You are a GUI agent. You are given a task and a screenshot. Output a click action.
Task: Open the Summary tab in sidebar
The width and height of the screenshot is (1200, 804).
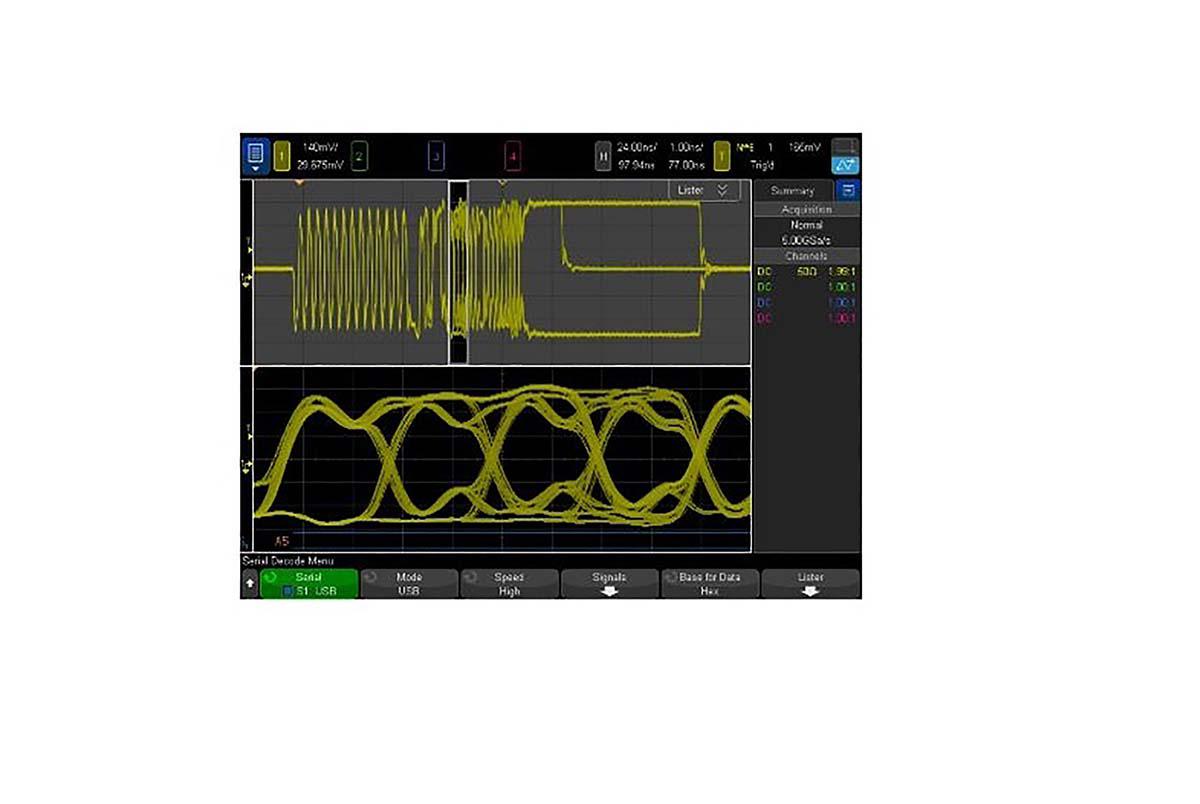pyautogui.click(x=793, y=190)
